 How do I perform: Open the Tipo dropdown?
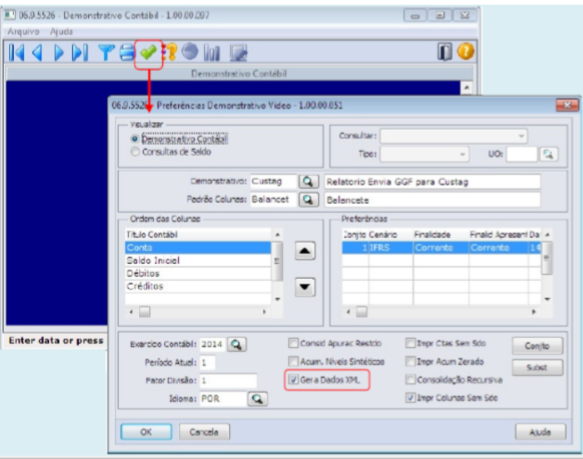point(424,154)
